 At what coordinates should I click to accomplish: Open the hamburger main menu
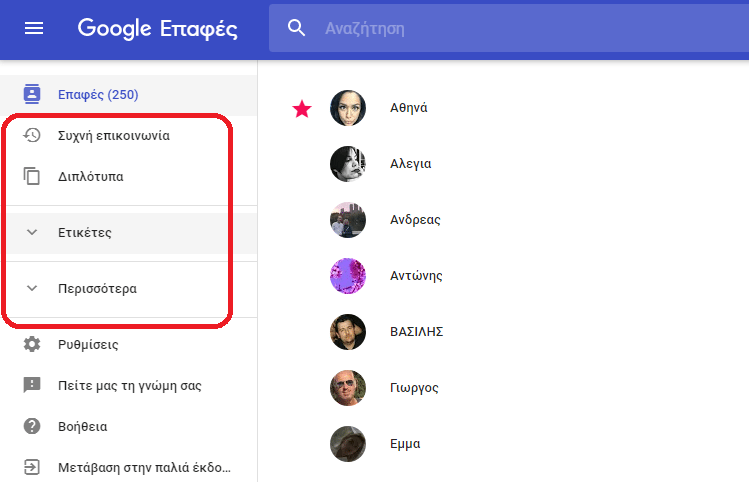coord(34,29)
